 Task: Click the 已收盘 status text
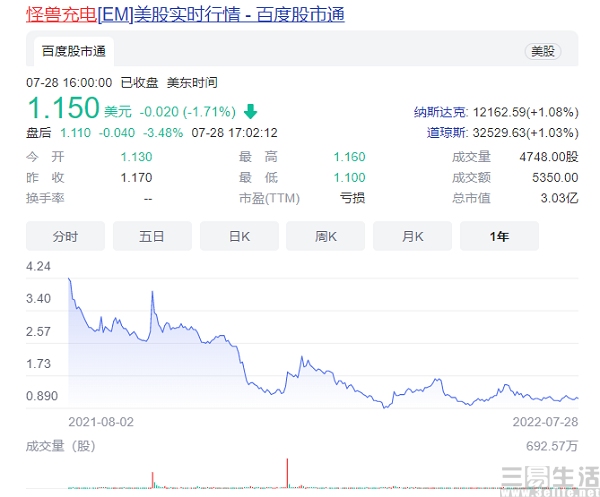coord(139,83)
